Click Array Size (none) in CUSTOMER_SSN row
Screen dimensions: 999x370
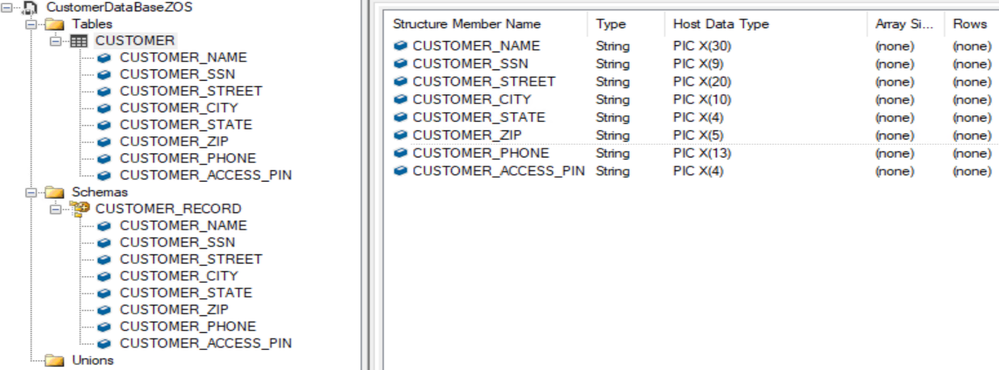pos(895,64)
